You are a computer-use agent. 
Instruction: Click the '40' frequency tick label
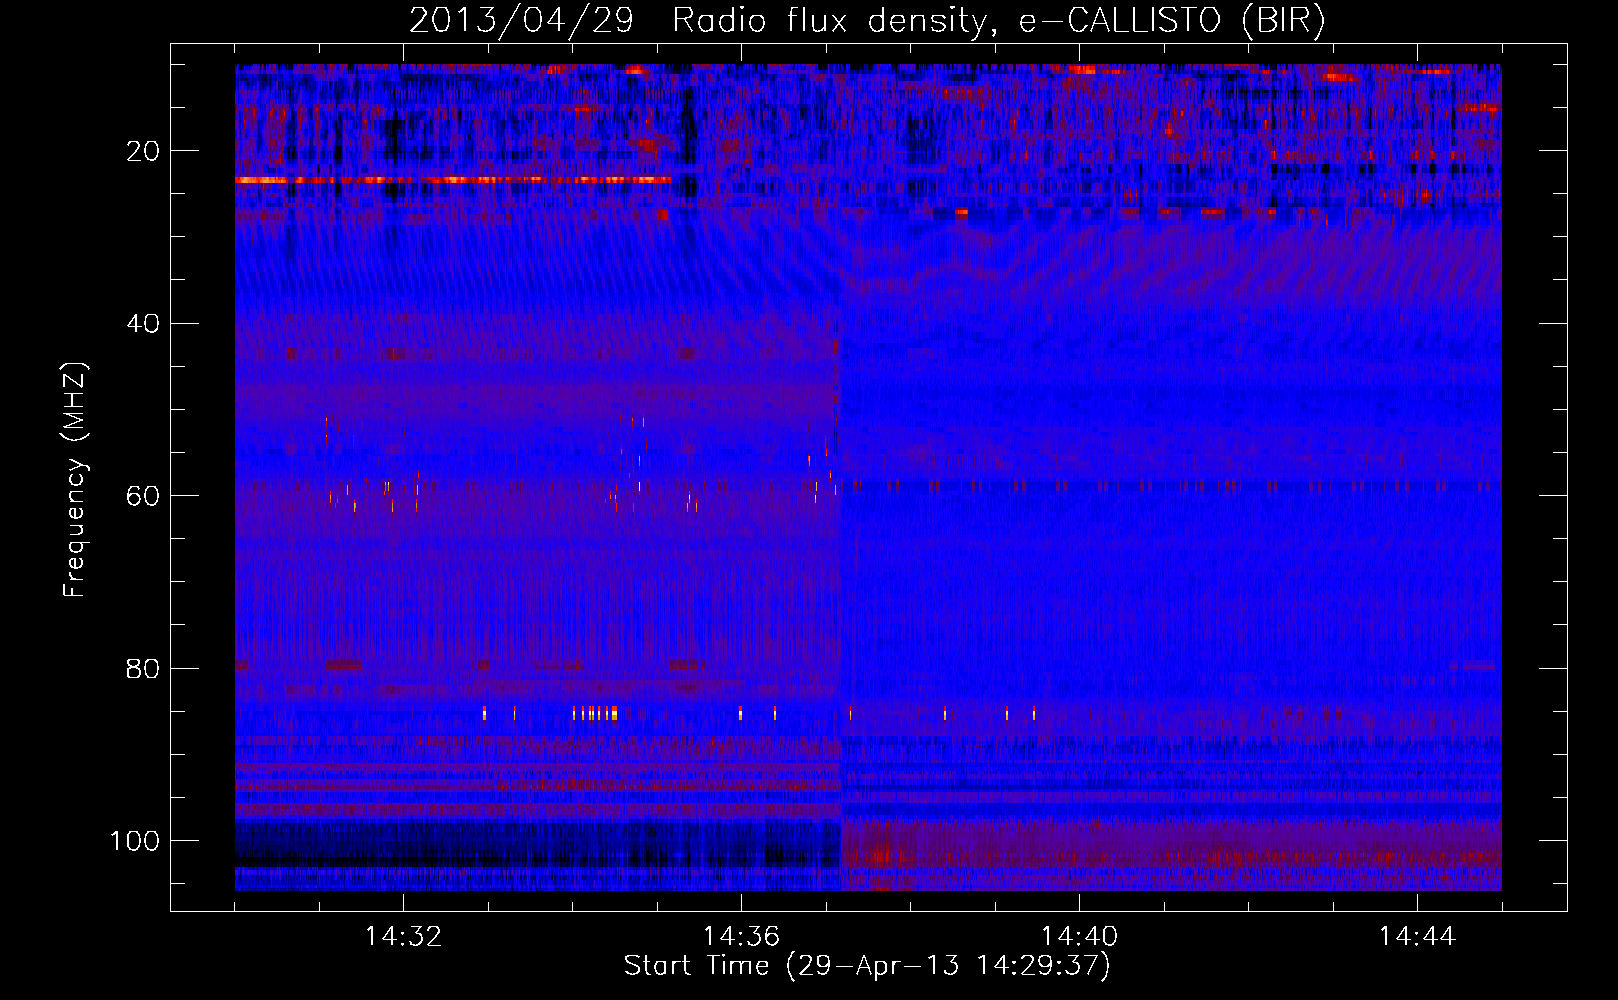click(144, 324)
